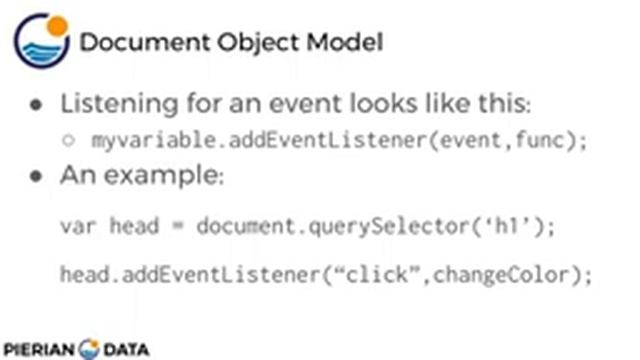Click the orange sun in the top logo
This screenshot has width=640, height=360.
57,26
